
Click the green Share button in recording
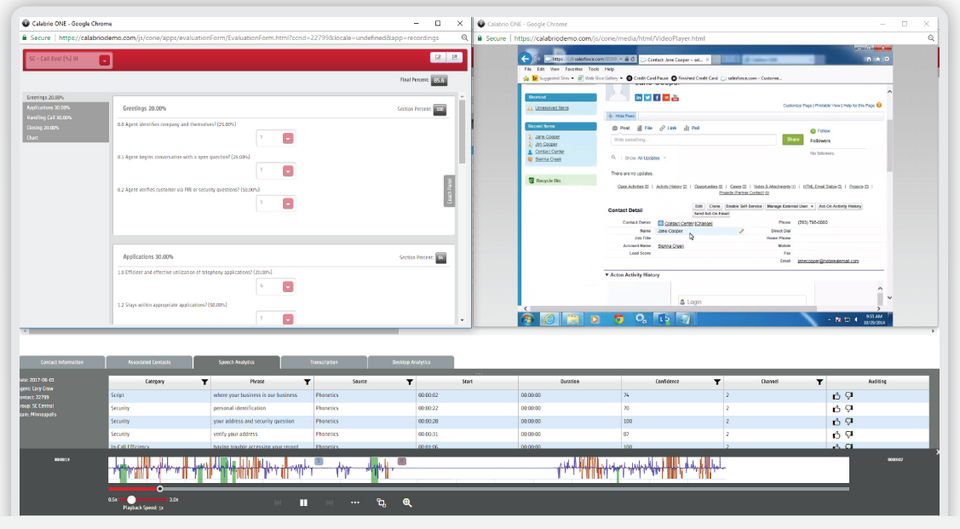tap(793, 140)
